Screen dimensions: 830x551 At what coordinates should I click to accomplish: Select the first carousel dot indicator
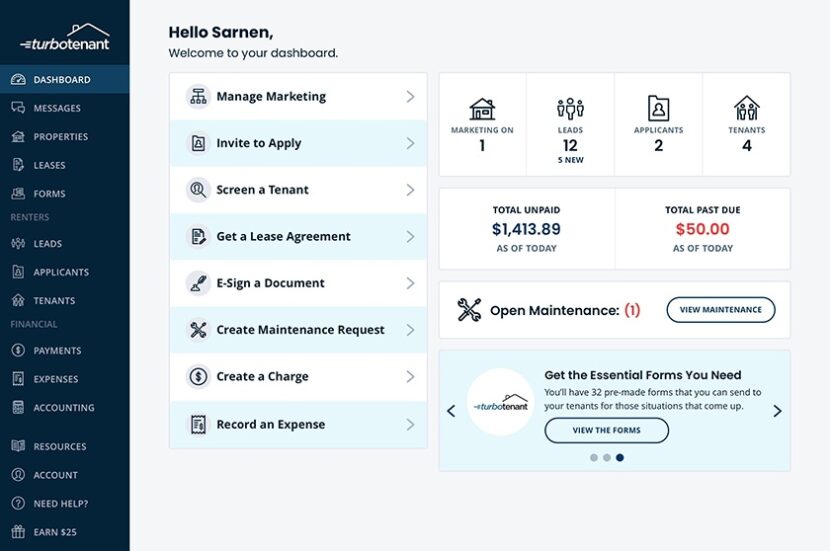[x=594, y=458]
